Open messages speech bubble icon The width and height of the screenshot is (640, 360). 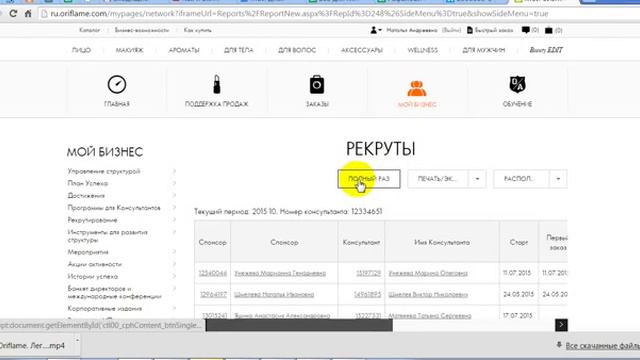tap(526, 30)
